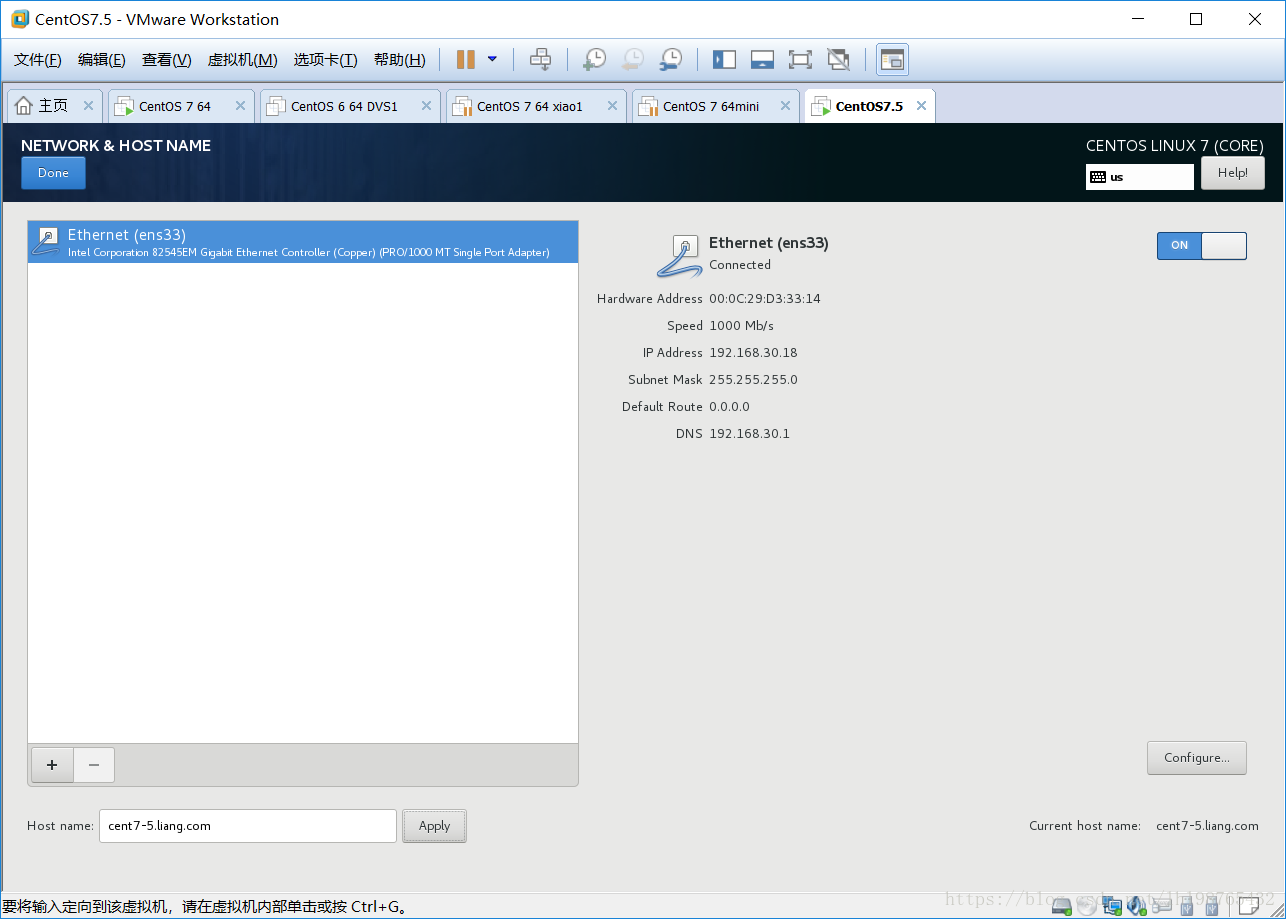This screenshot has width=1286, height=919.
Task: Click the DNS value 192.168.30.1
Action: coord(749,434)
